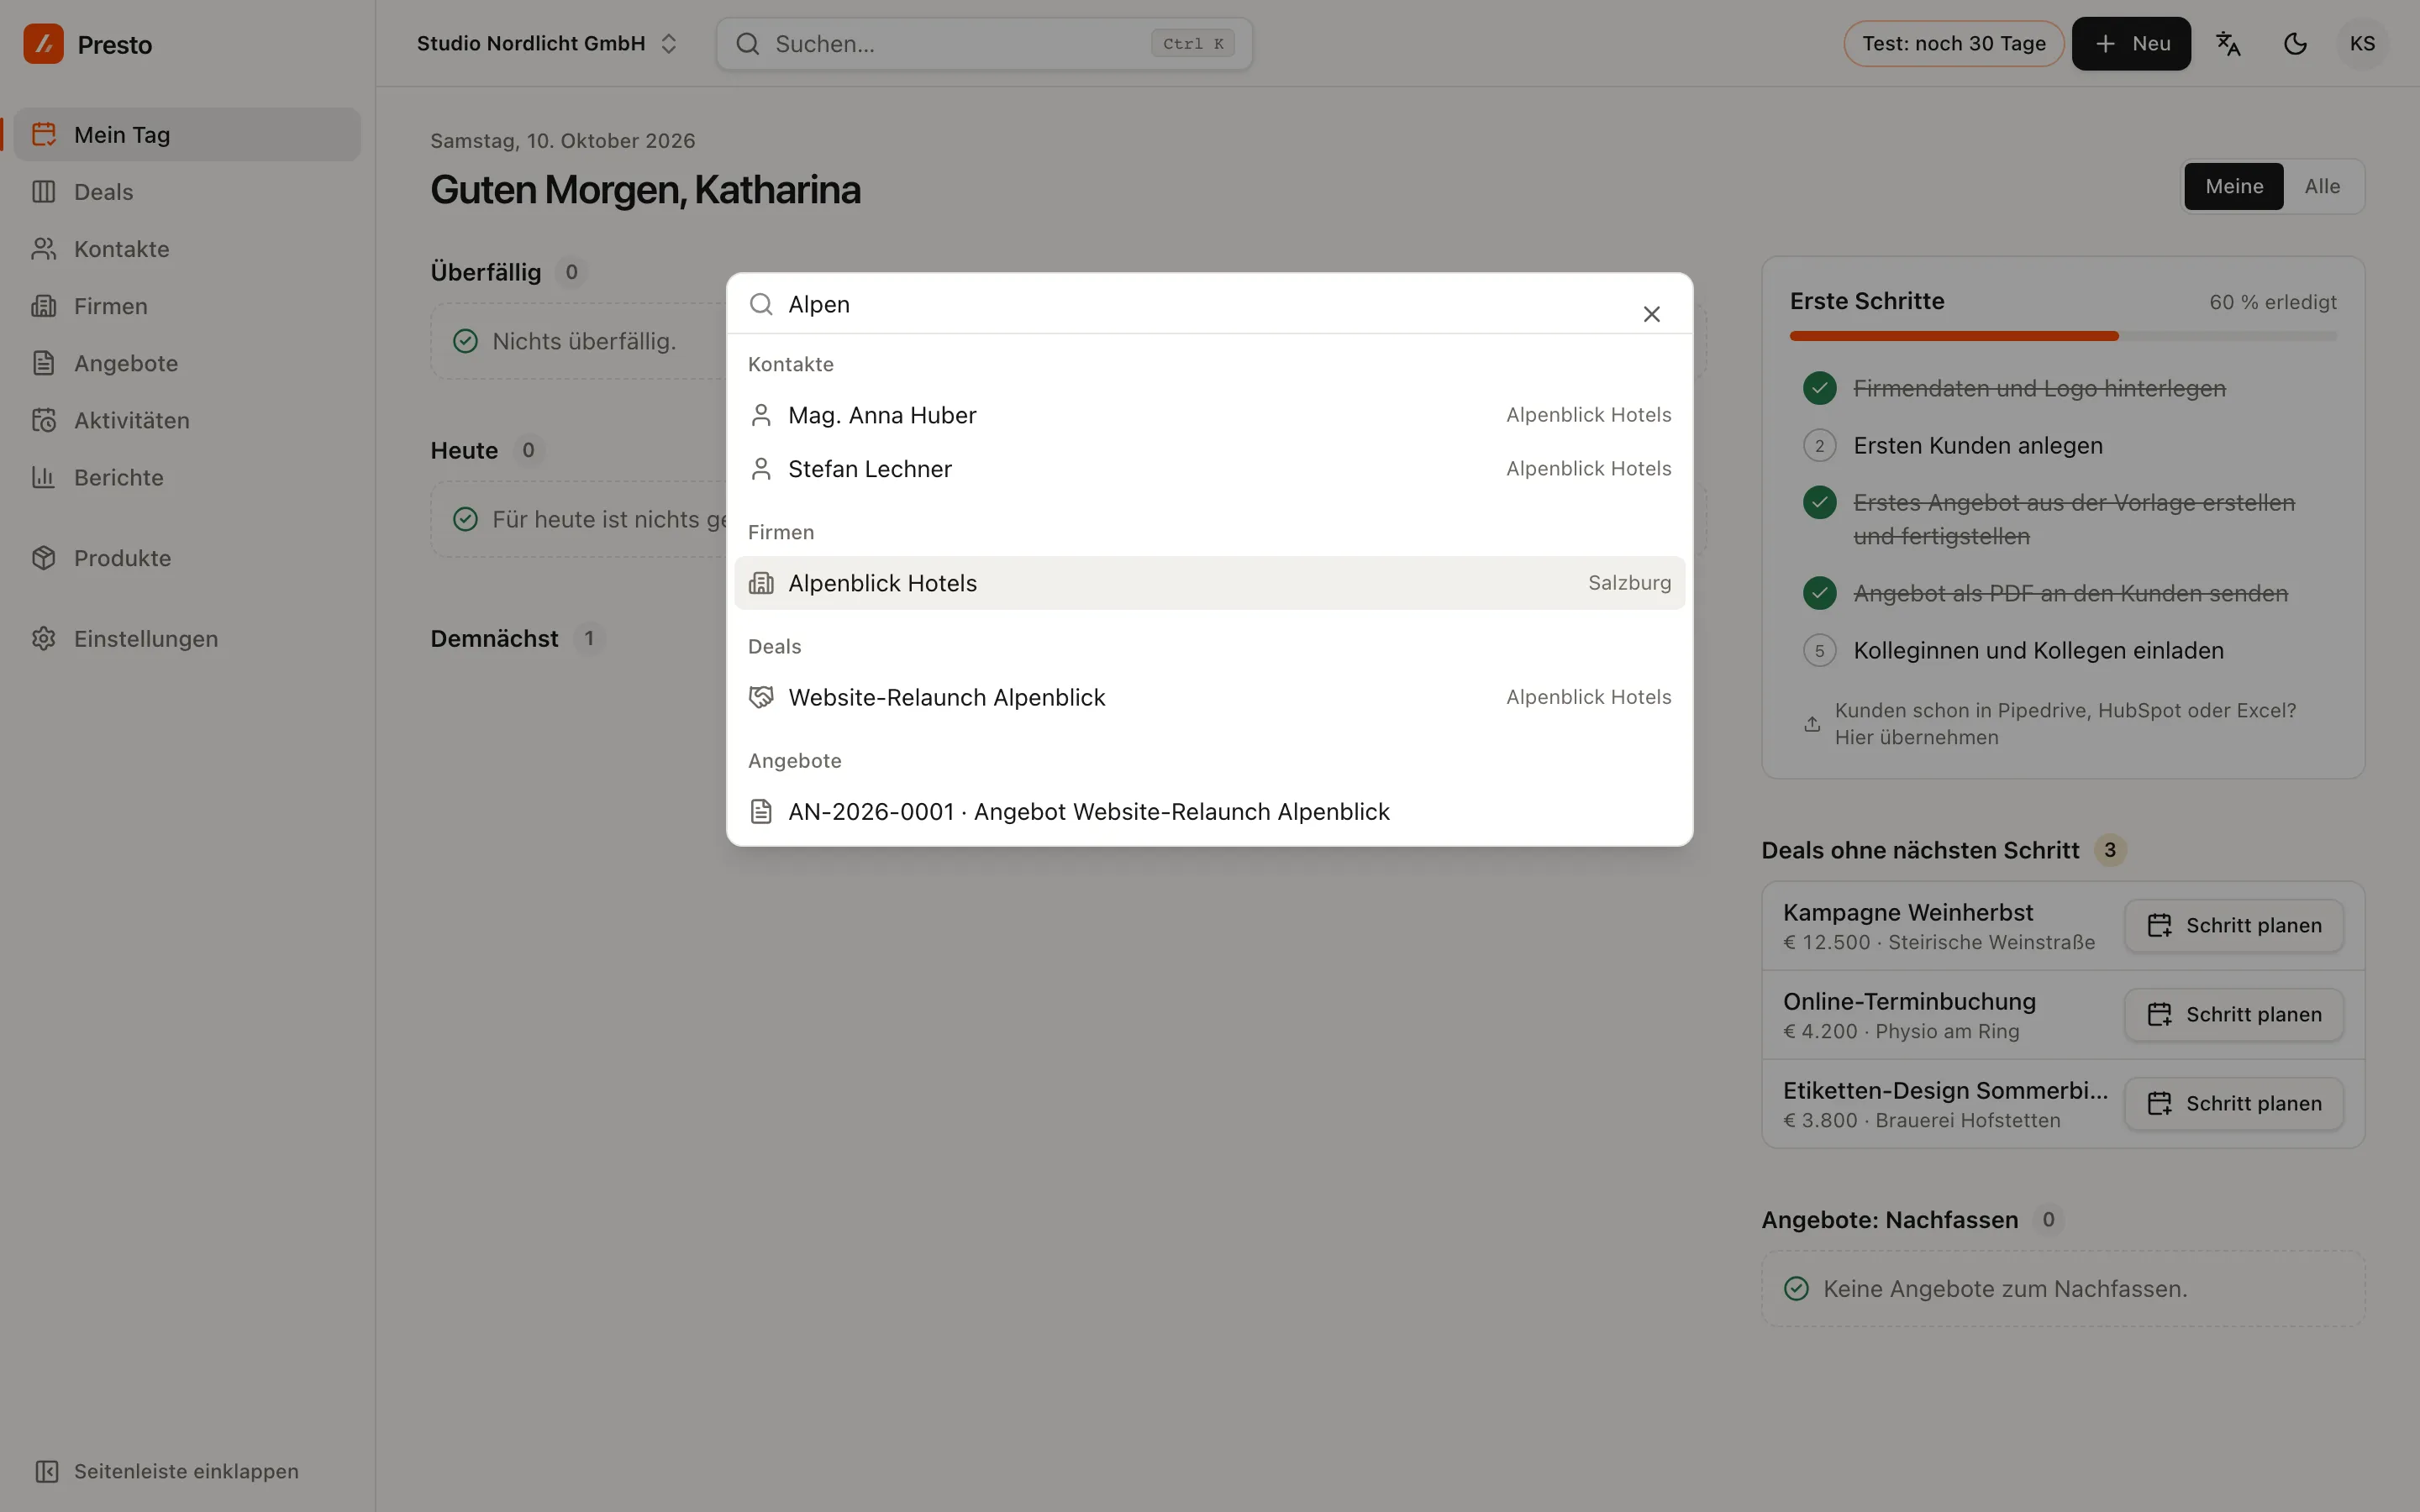
Task: Open Mein Tag in sidebar
Action: 187,135
